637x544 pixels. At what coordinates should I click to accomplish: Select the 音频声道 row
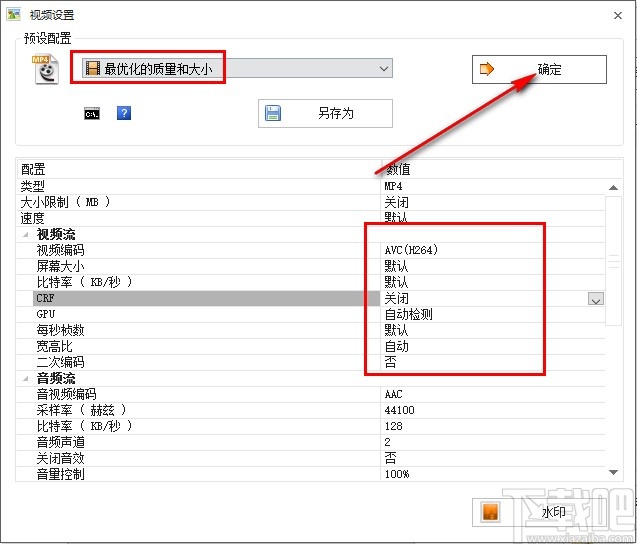pos(311,442)
